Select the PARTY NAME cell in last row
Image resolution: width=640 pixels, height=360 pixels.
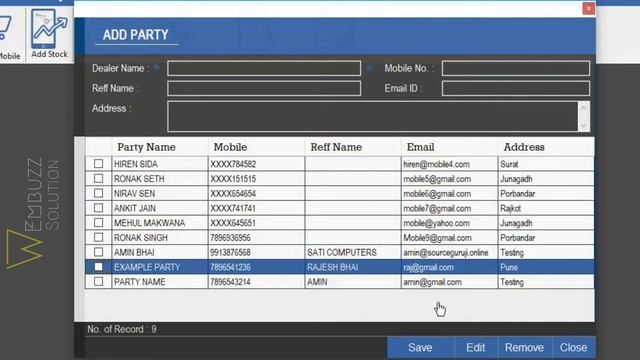[x=160, y=282]
